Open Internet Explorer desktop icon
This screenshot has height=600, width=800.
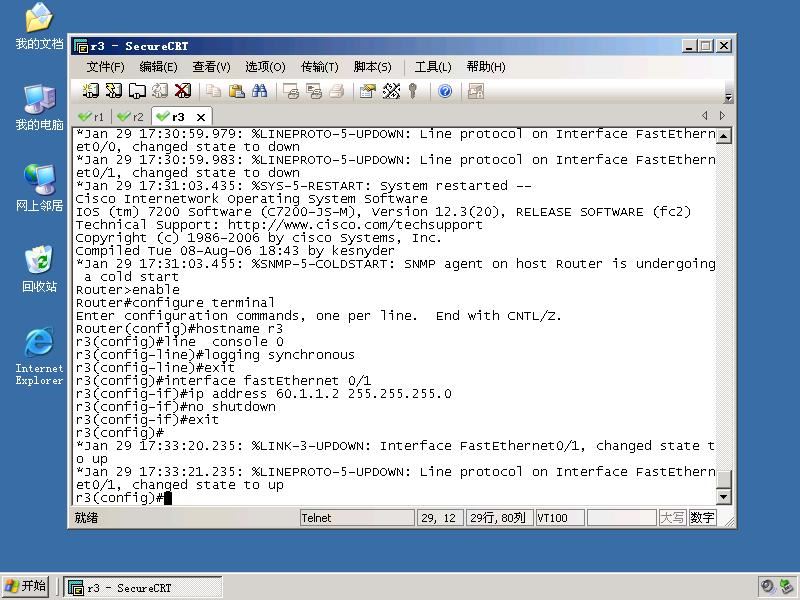[39, 356]
